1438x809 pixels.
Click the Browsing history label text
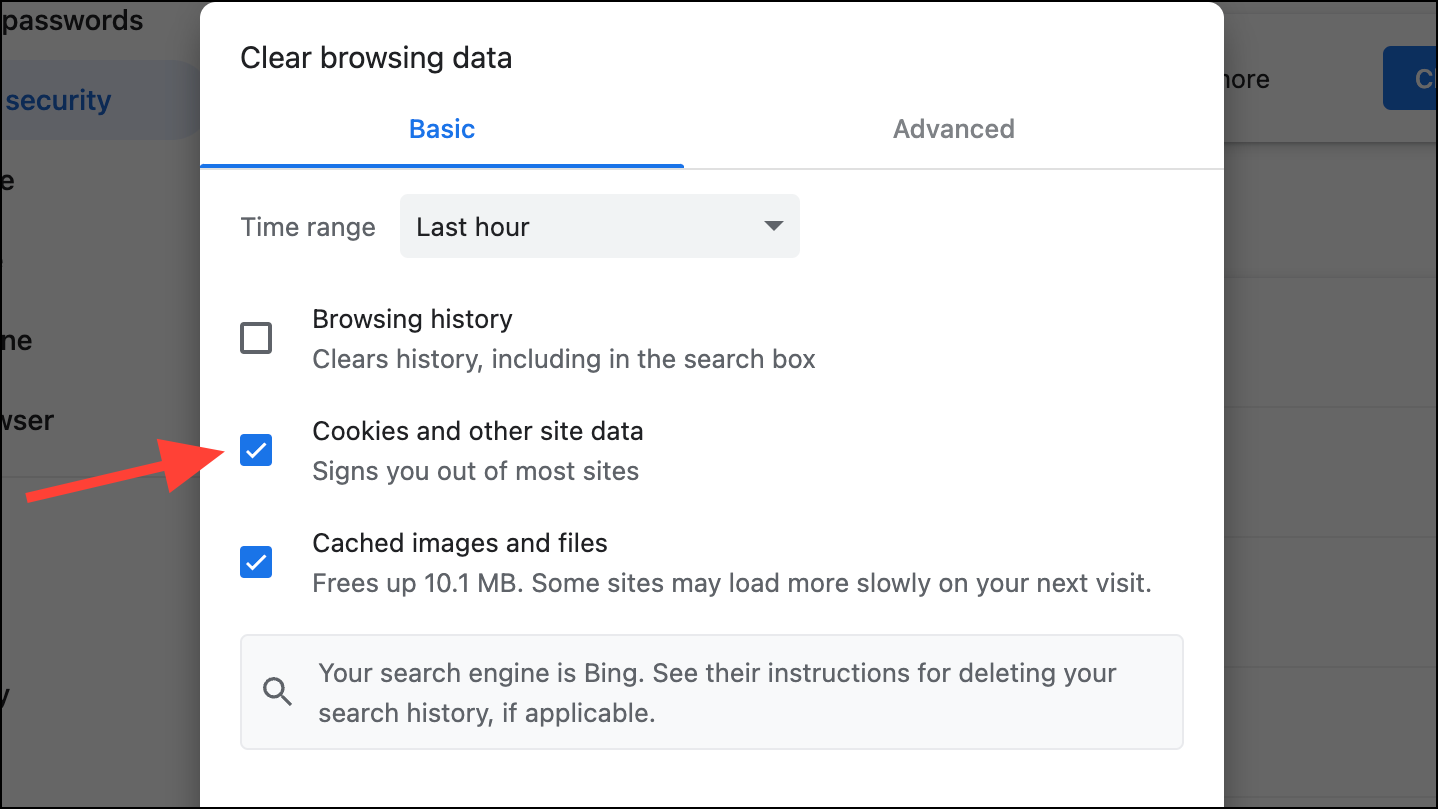click(x=412, y=319)
